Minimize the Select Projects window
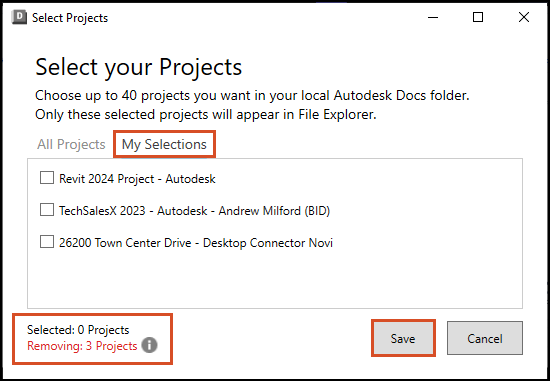 (433, 17)
